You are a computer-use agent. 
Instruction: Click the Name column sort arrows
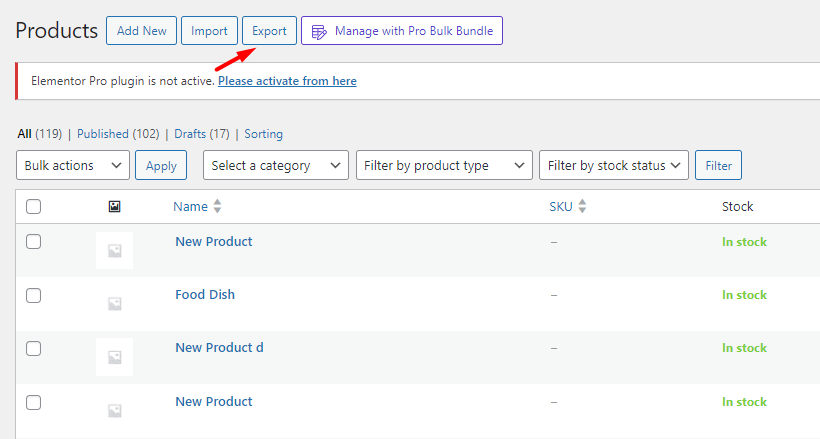point(217,206)
